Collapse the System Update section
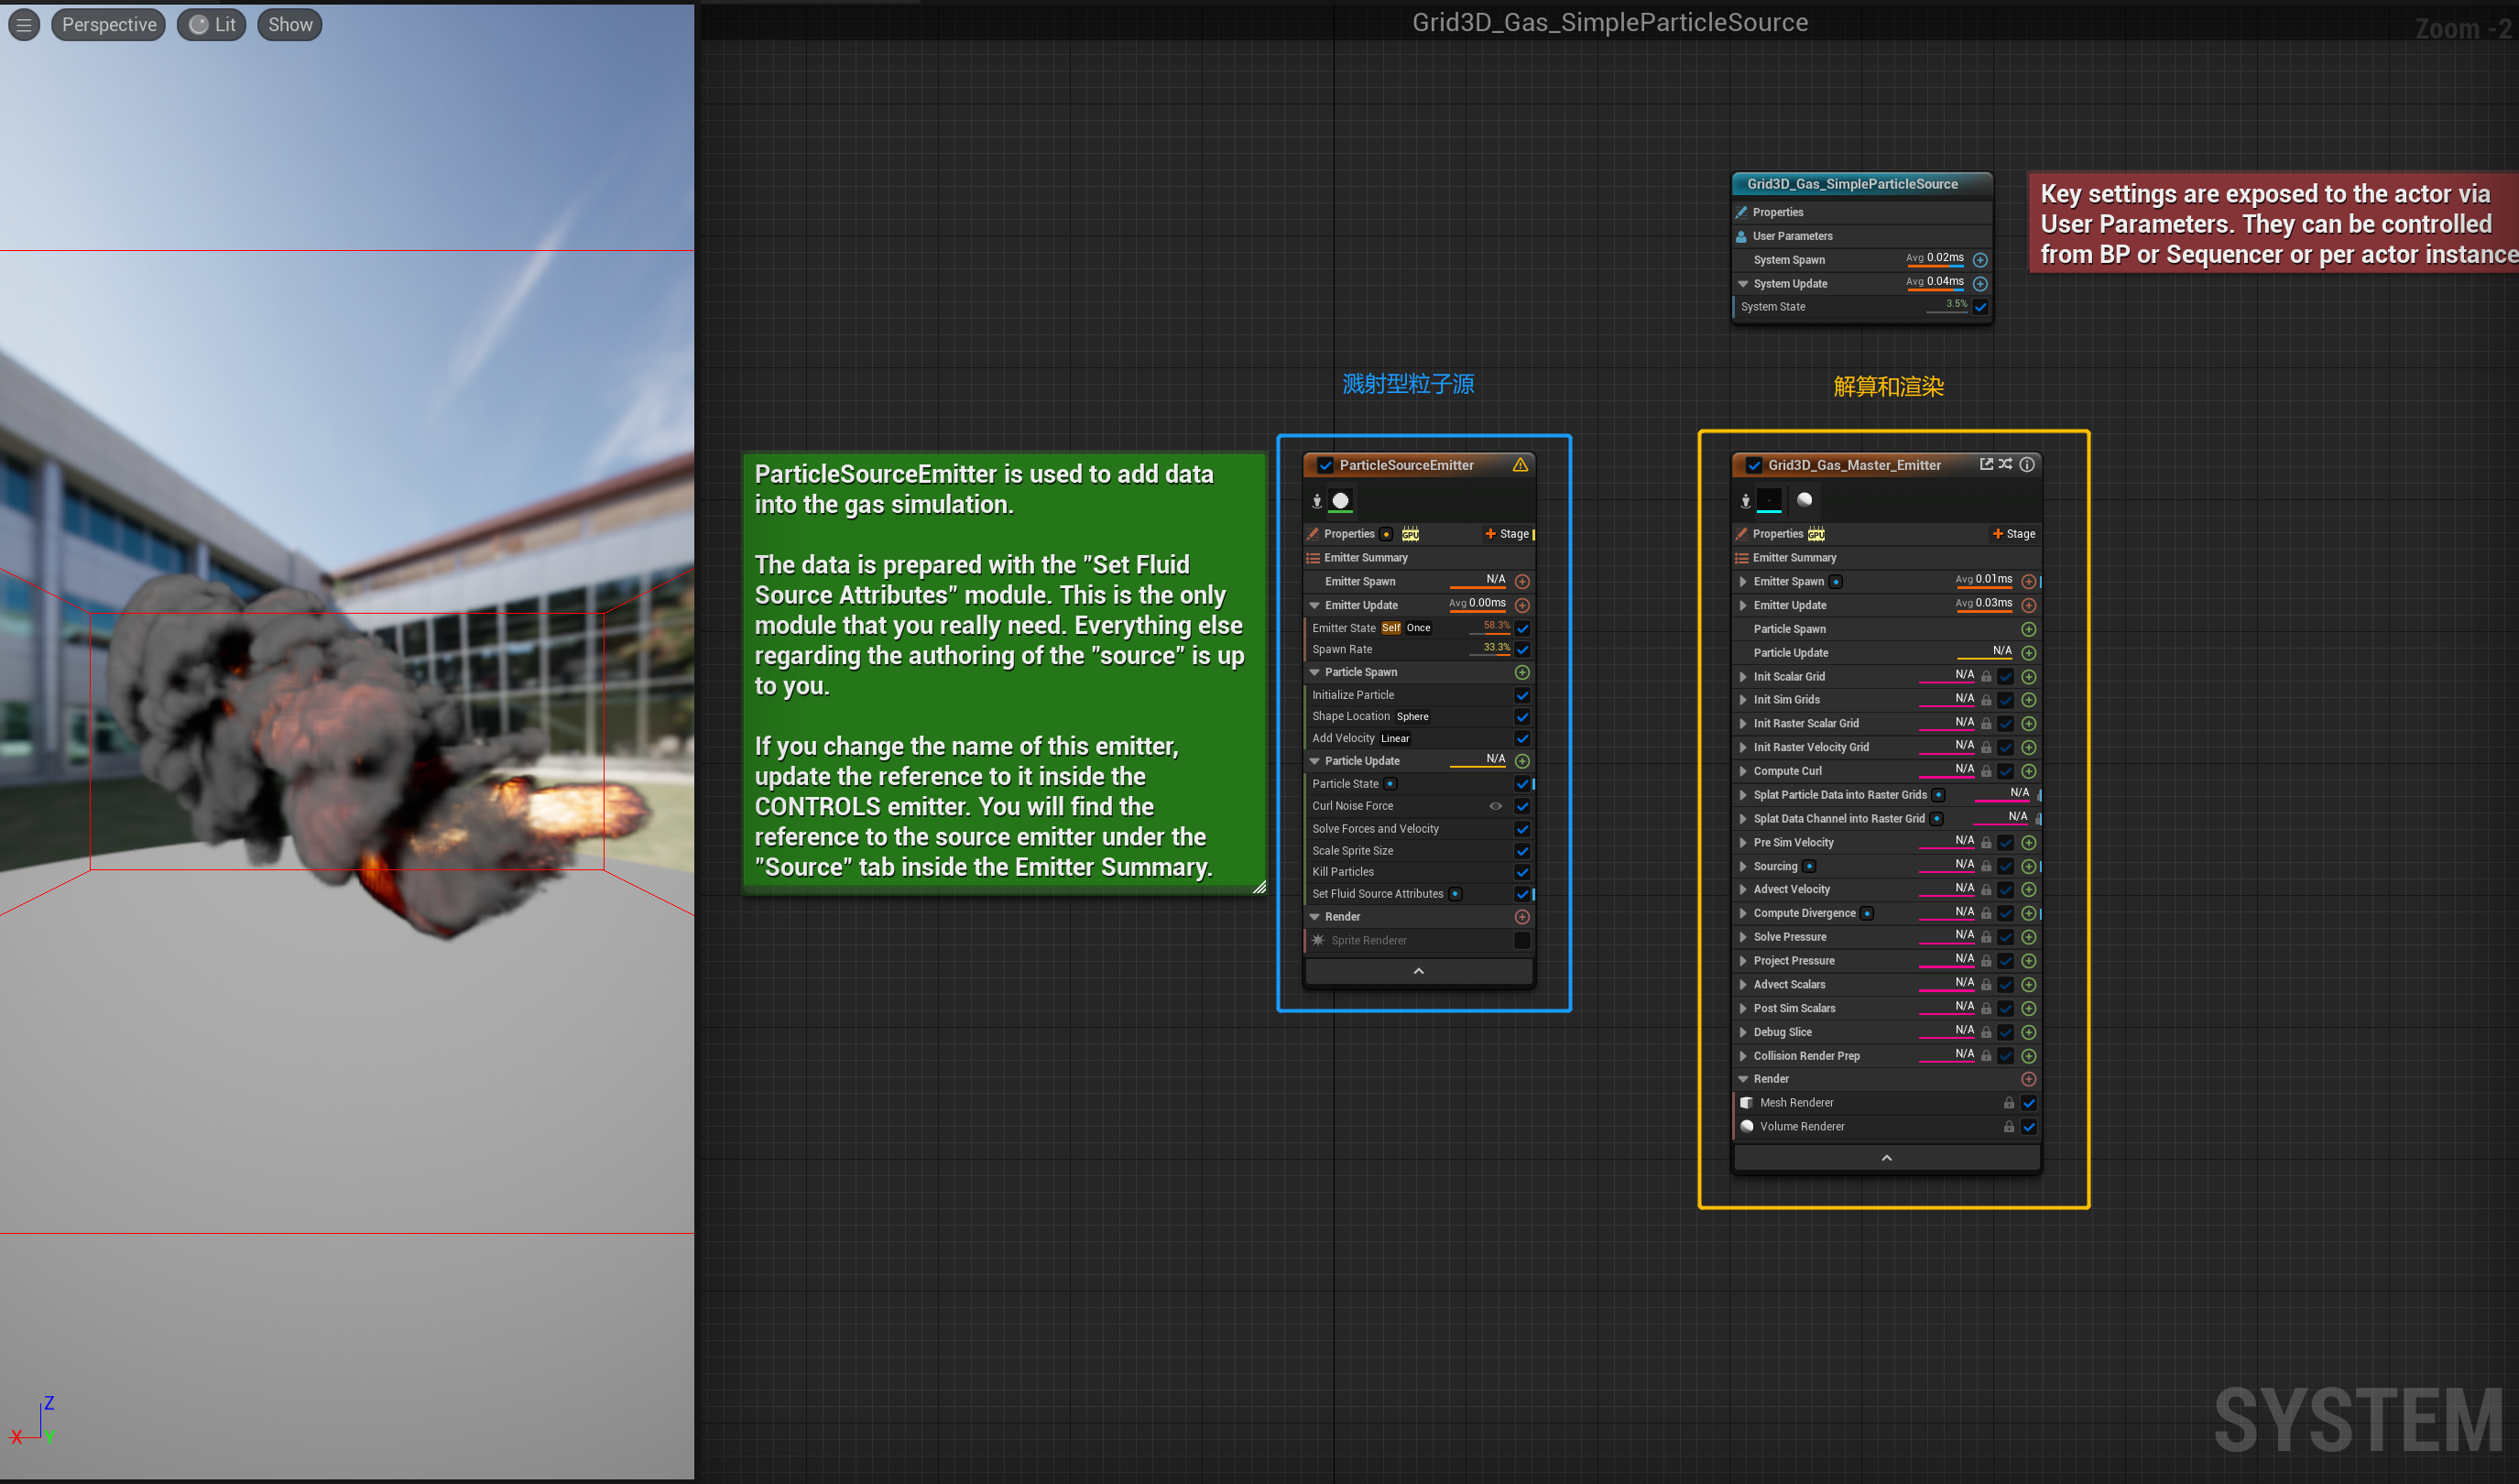Screen dimensions: 2519x1484 1743,284
